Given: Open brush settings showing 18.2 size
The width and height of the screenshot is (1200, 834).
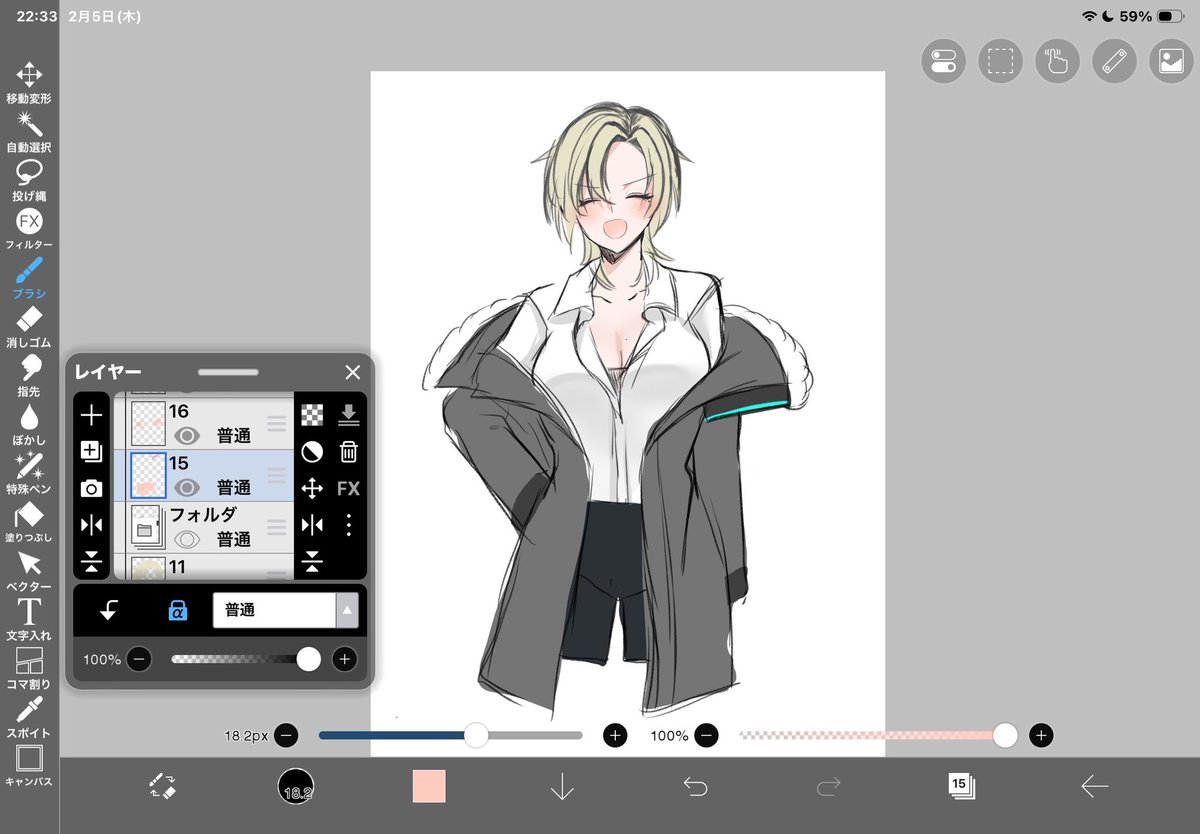Looking at the screenshot, I should [x=296, y=786].
